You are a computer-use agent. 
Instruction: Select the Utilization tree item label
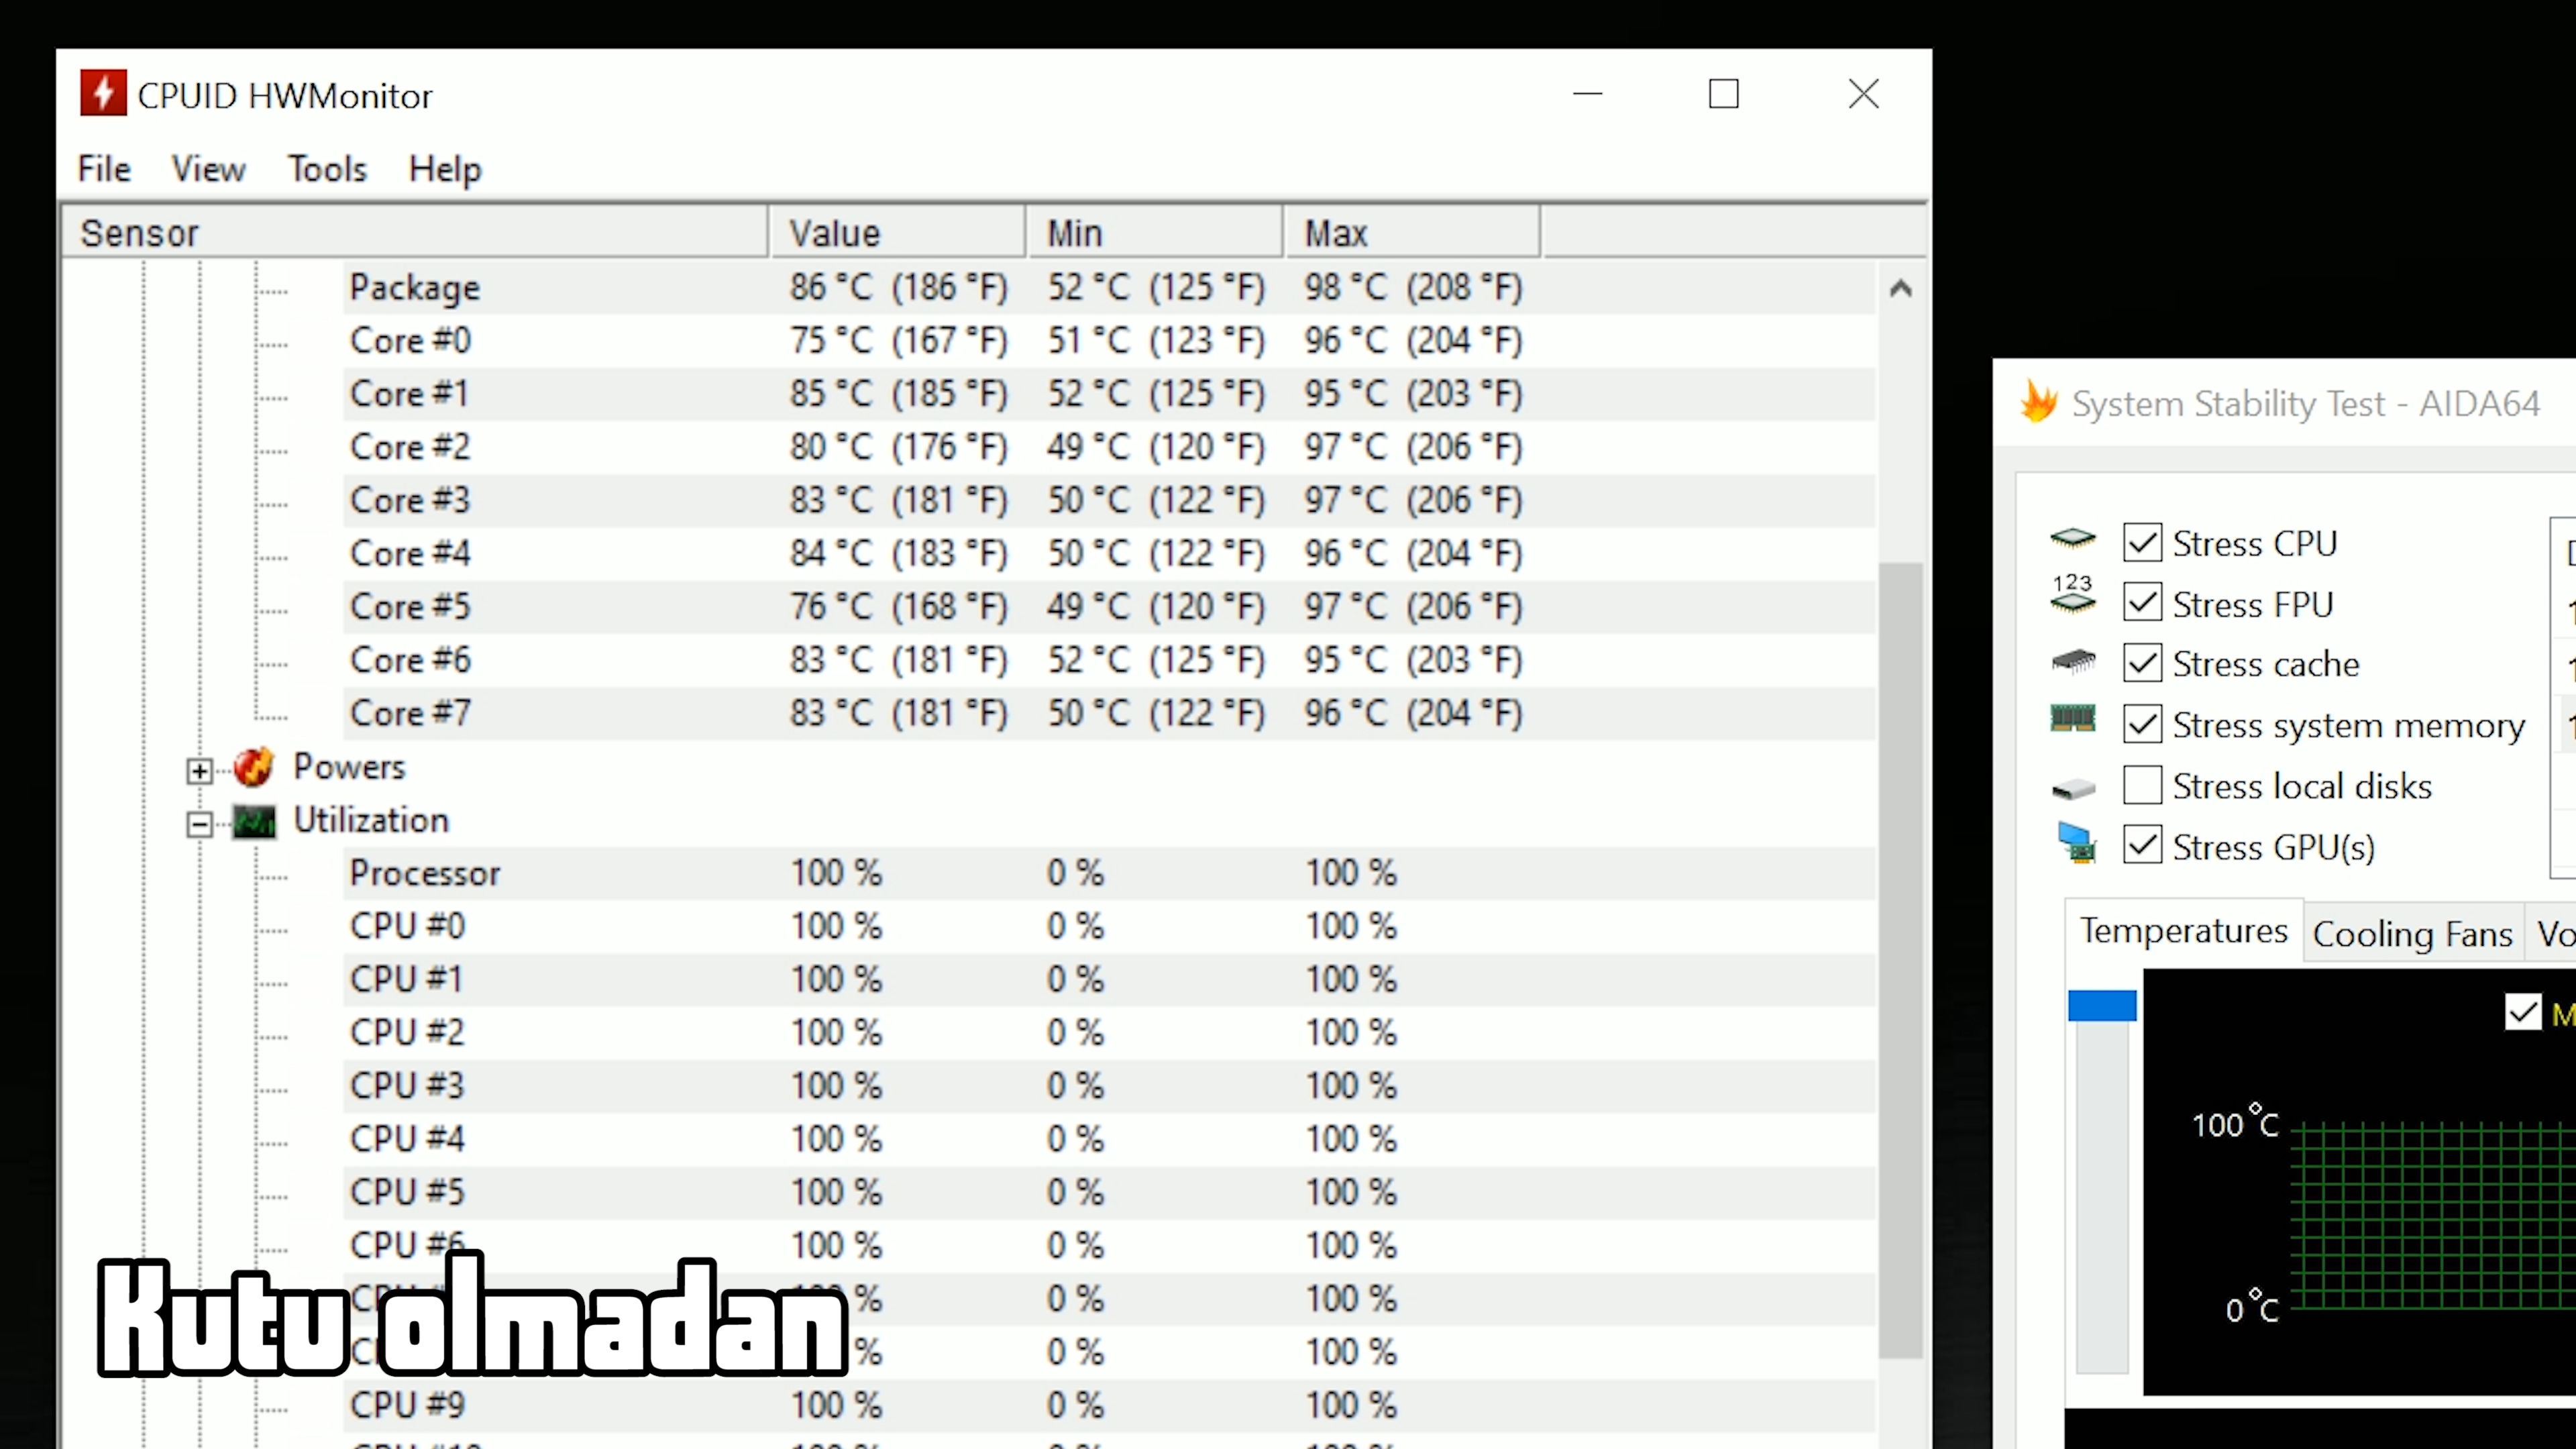pyautogui.click(x=371, y=820)
